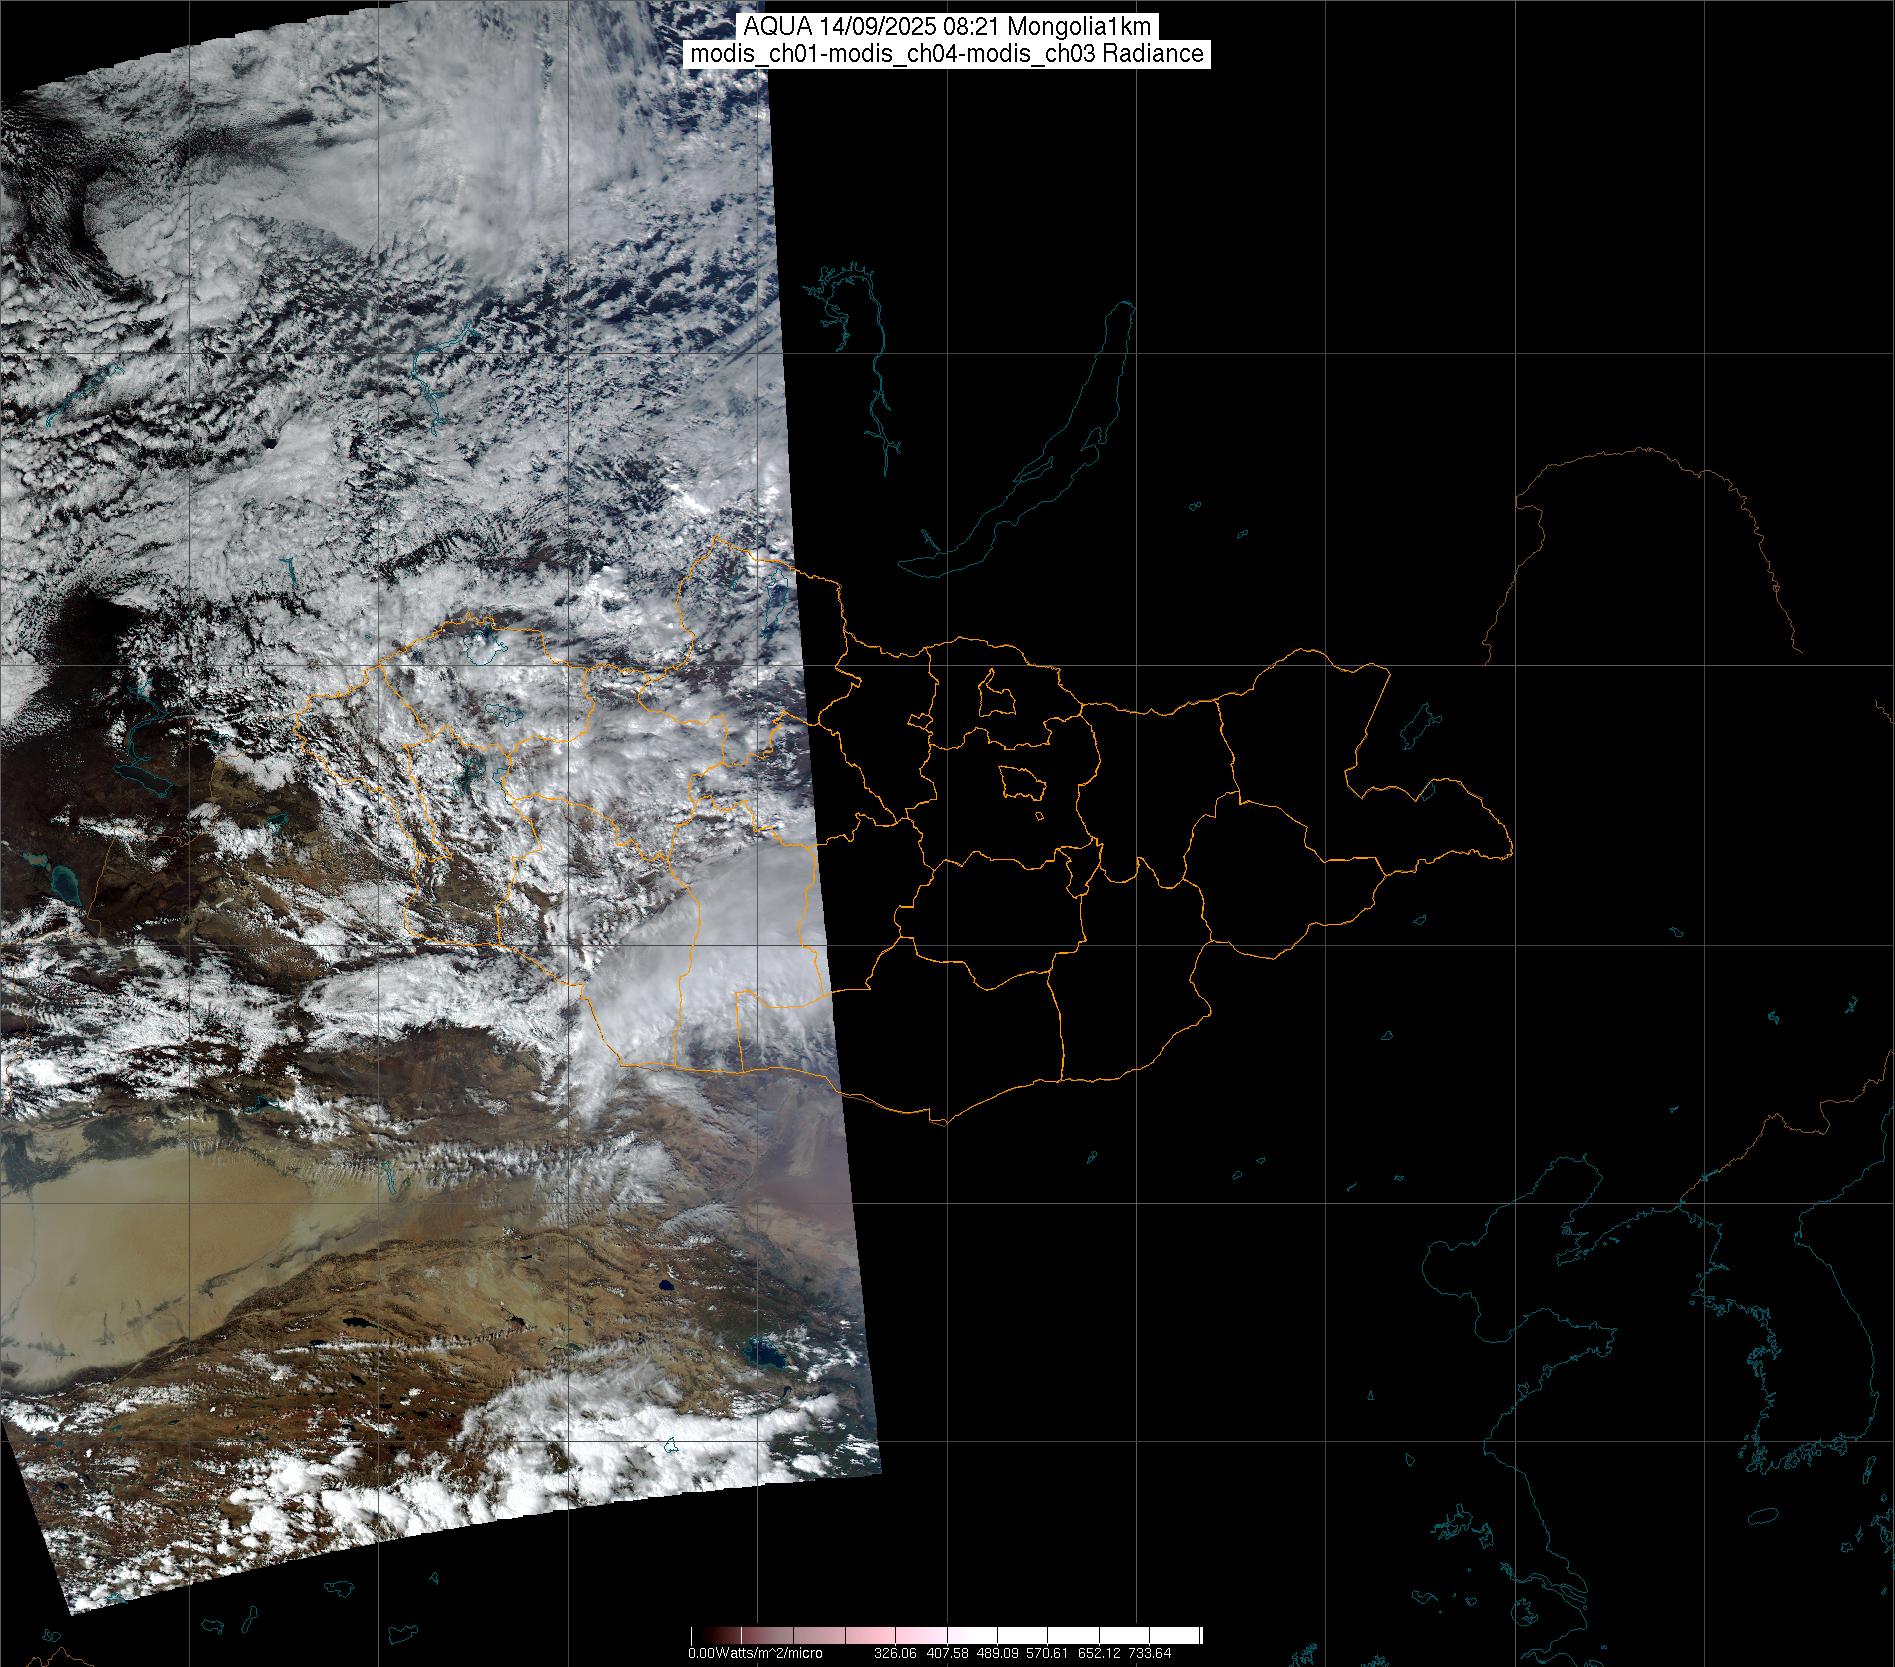Pick the pink middle section of the colorbar
Image resolution: width=1895 pixels, height=1667 pixels.
(900, 1635)
